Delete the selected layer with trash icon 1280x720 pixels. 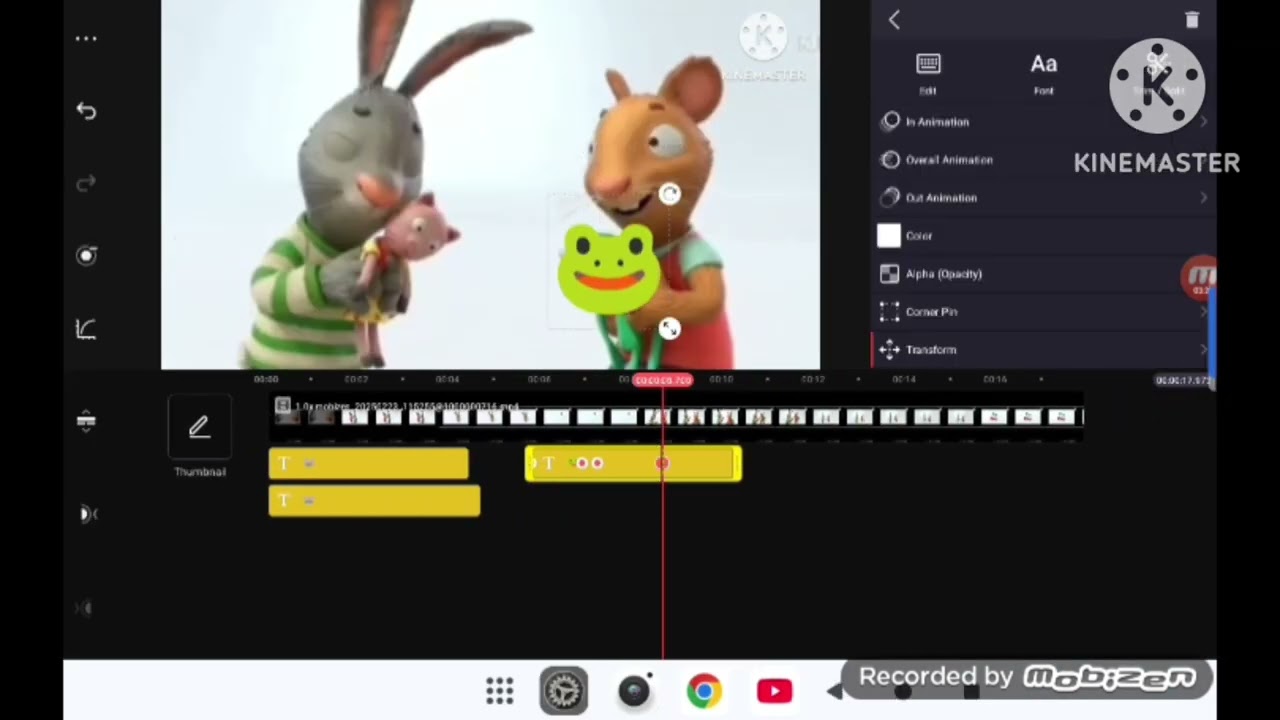pyautogui.click(x=1191, y=19)
